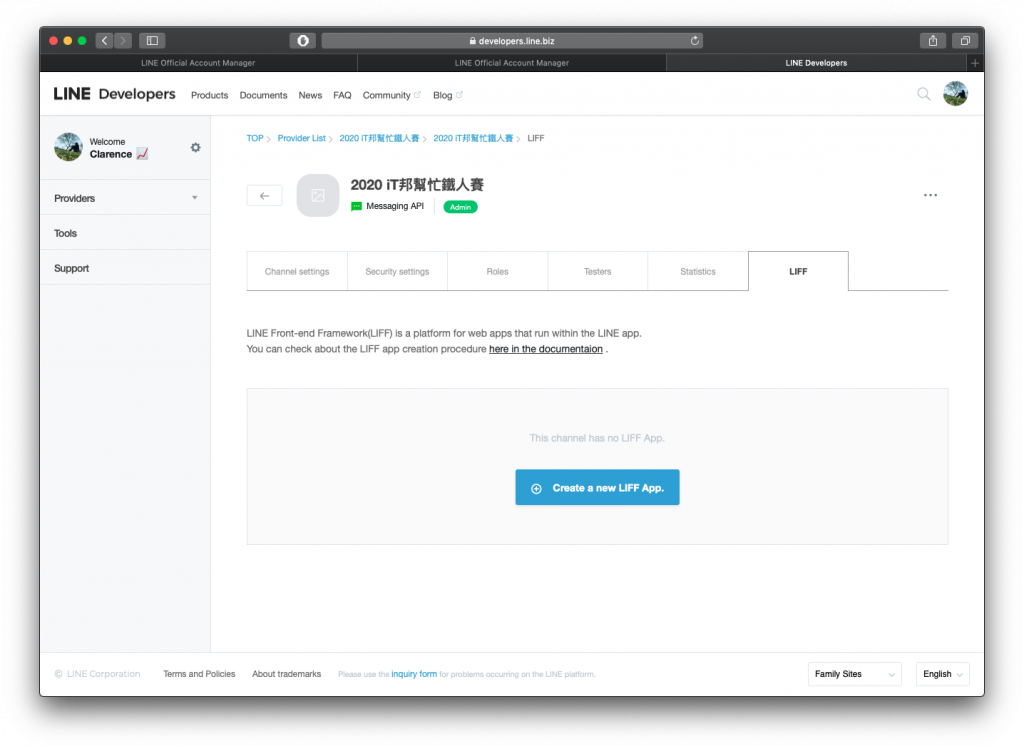Screen dimensions: 1024x749
Task: Open the Channel settings tab
Action: coord(297,271)
